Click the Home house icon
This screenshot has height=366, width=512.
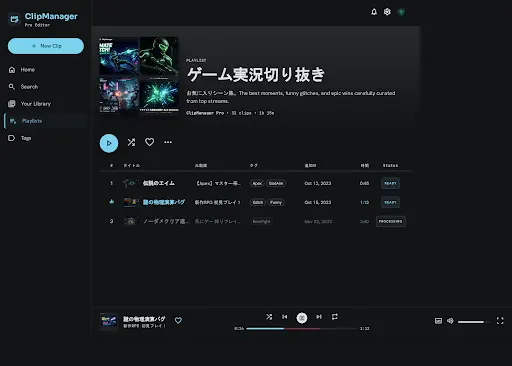pyautogui.click(x=12, y=70)
